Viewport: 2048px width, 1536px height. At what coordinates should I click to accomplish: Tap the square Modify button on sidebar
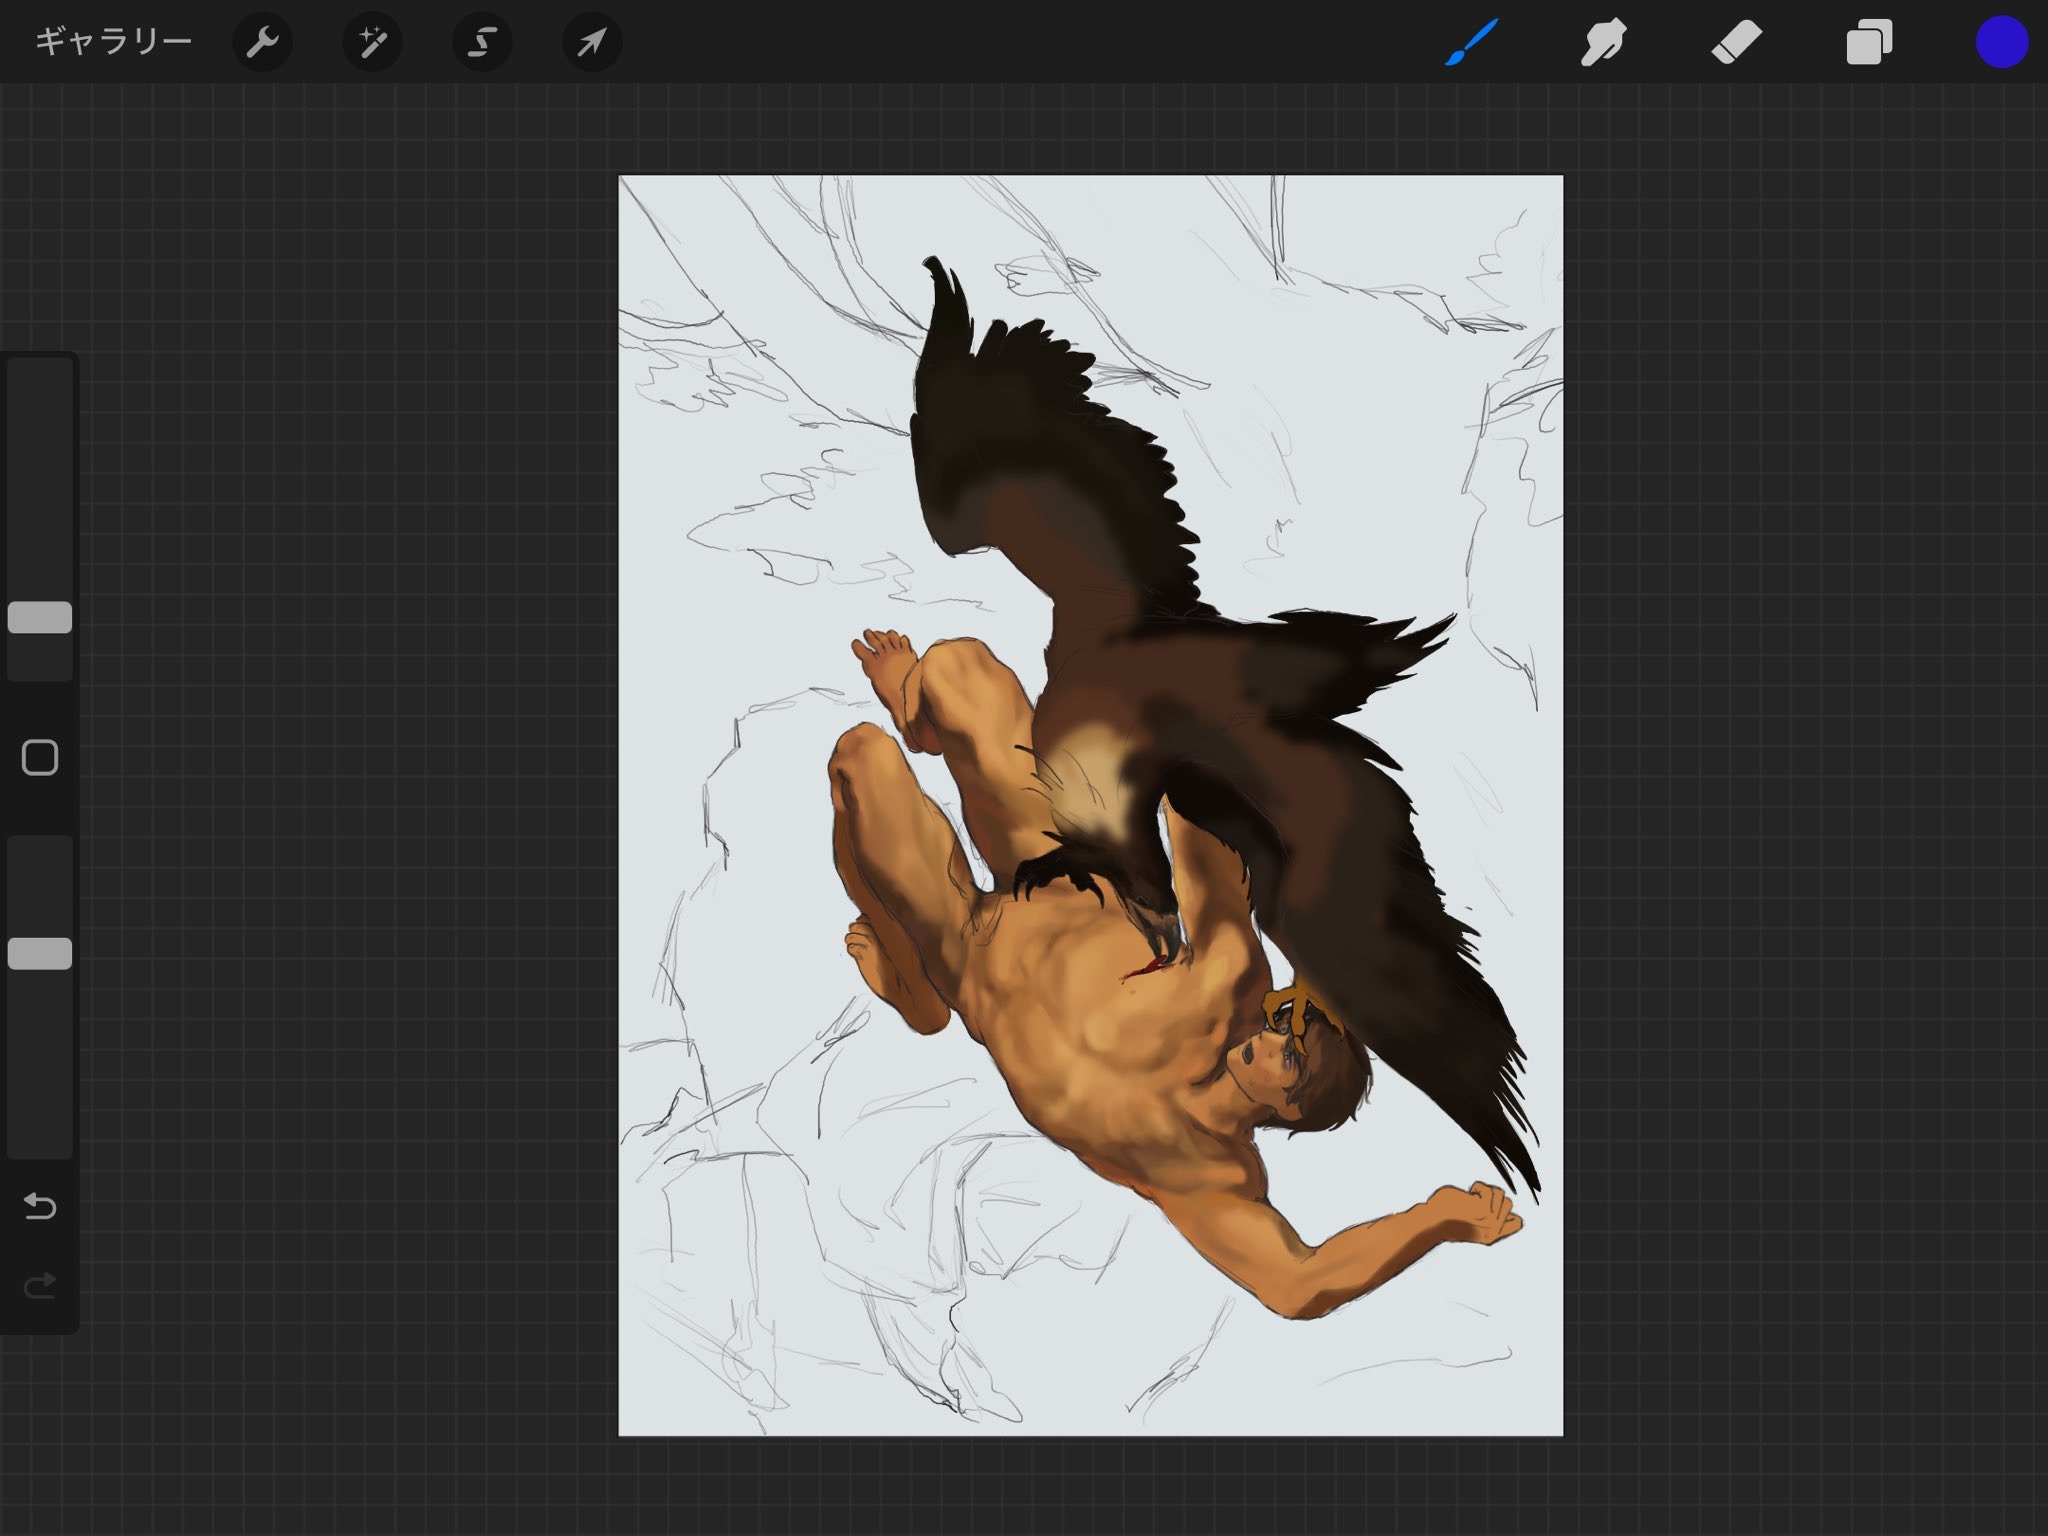click(40, 758)
